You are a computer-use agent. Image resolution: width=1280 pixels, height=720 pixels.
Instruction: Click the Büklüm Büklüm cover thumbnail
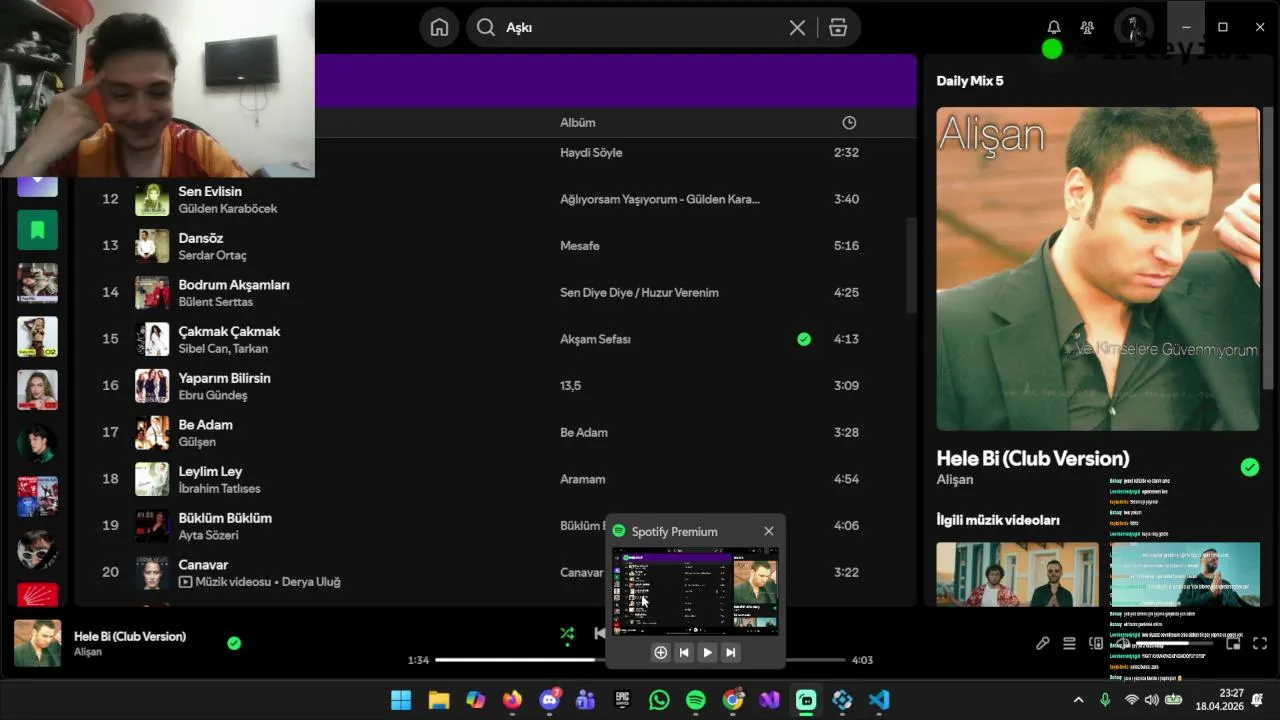click(152, 526)
